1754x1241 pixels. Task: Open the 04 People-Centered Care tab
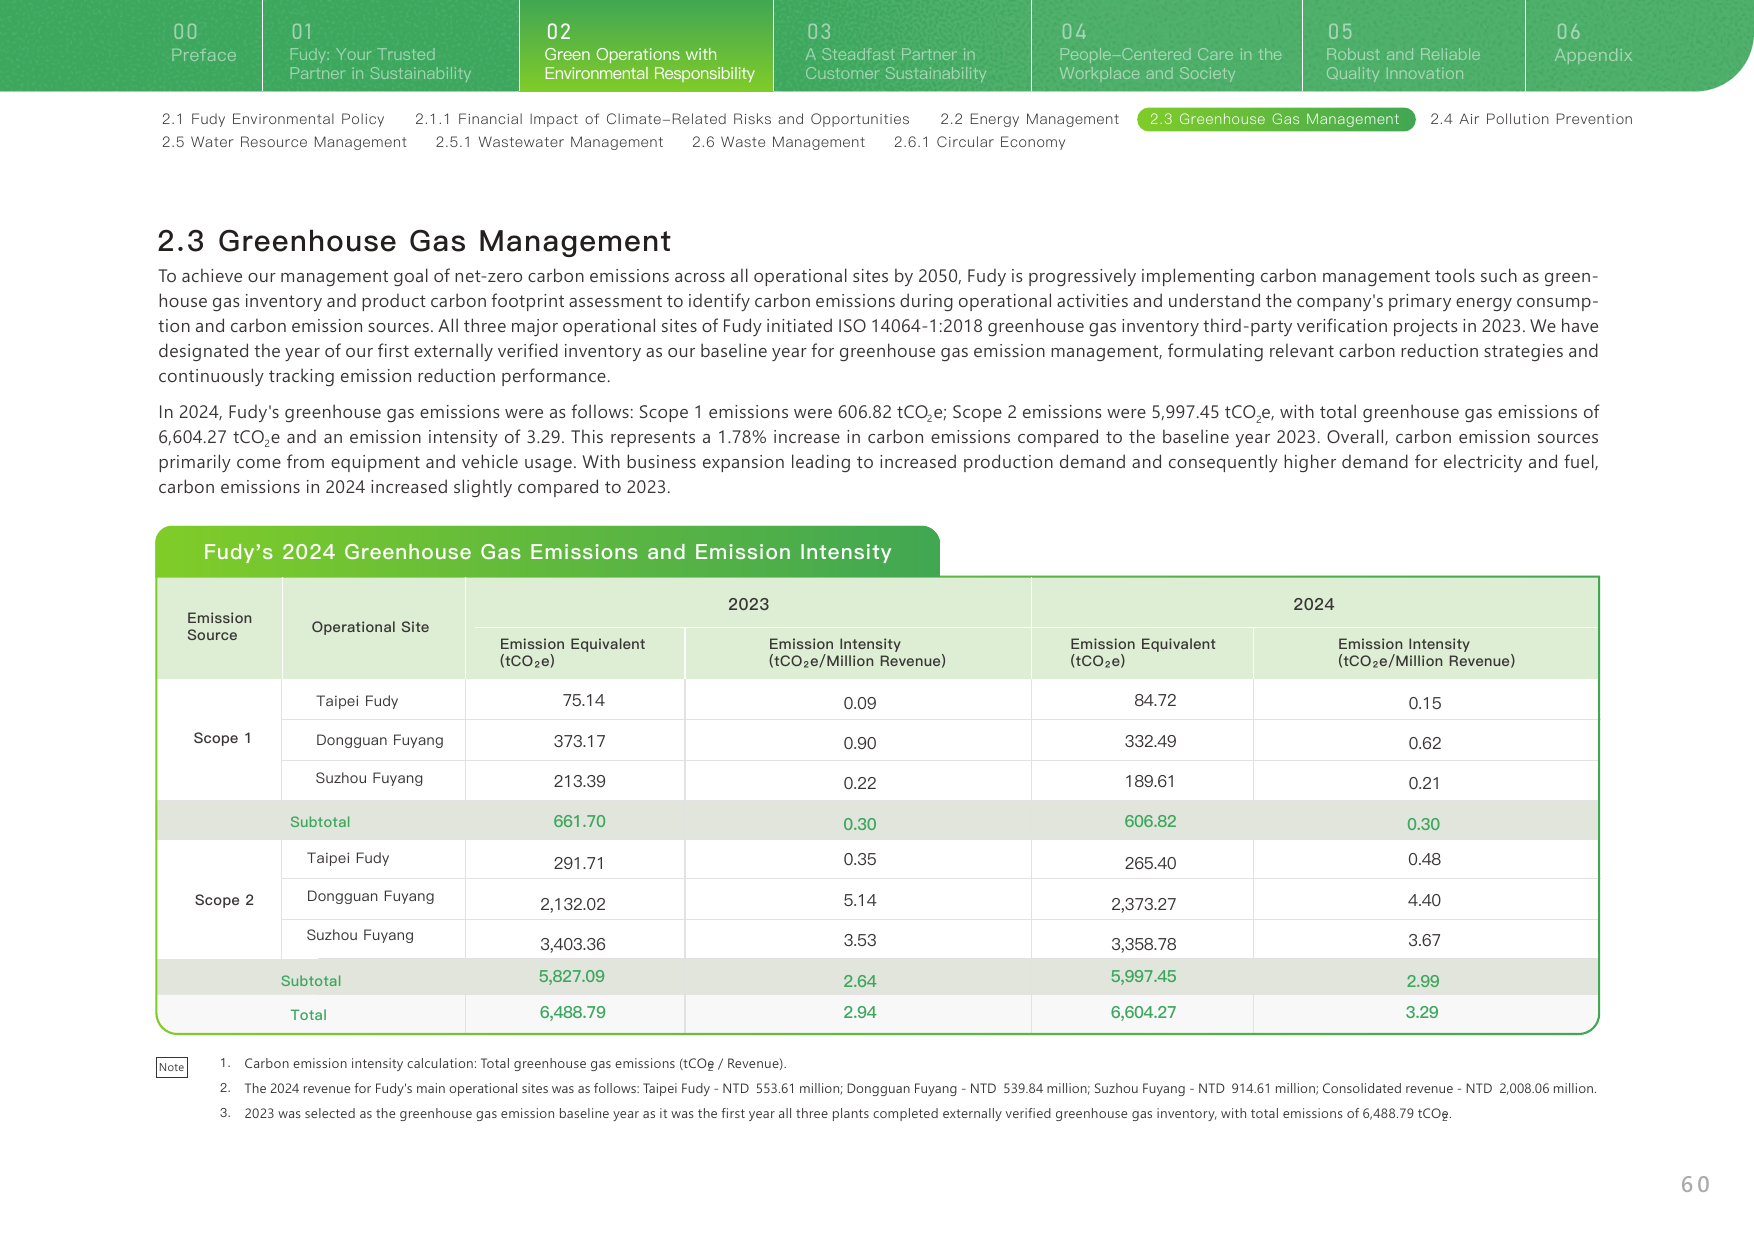tap(1167, 45)
